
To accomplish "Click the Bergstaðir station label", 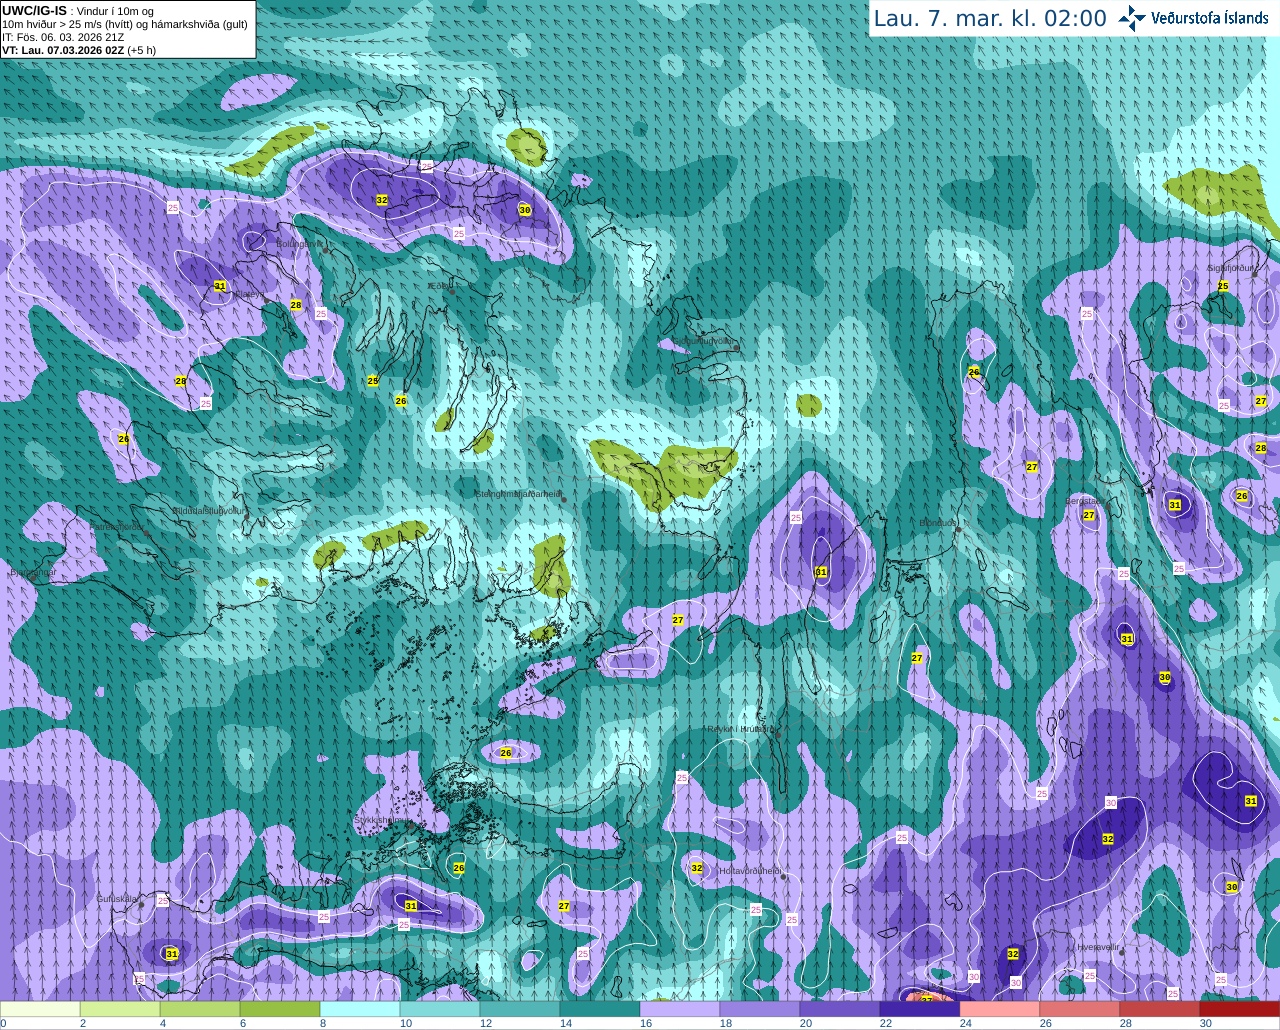I will pos(1084,501).
